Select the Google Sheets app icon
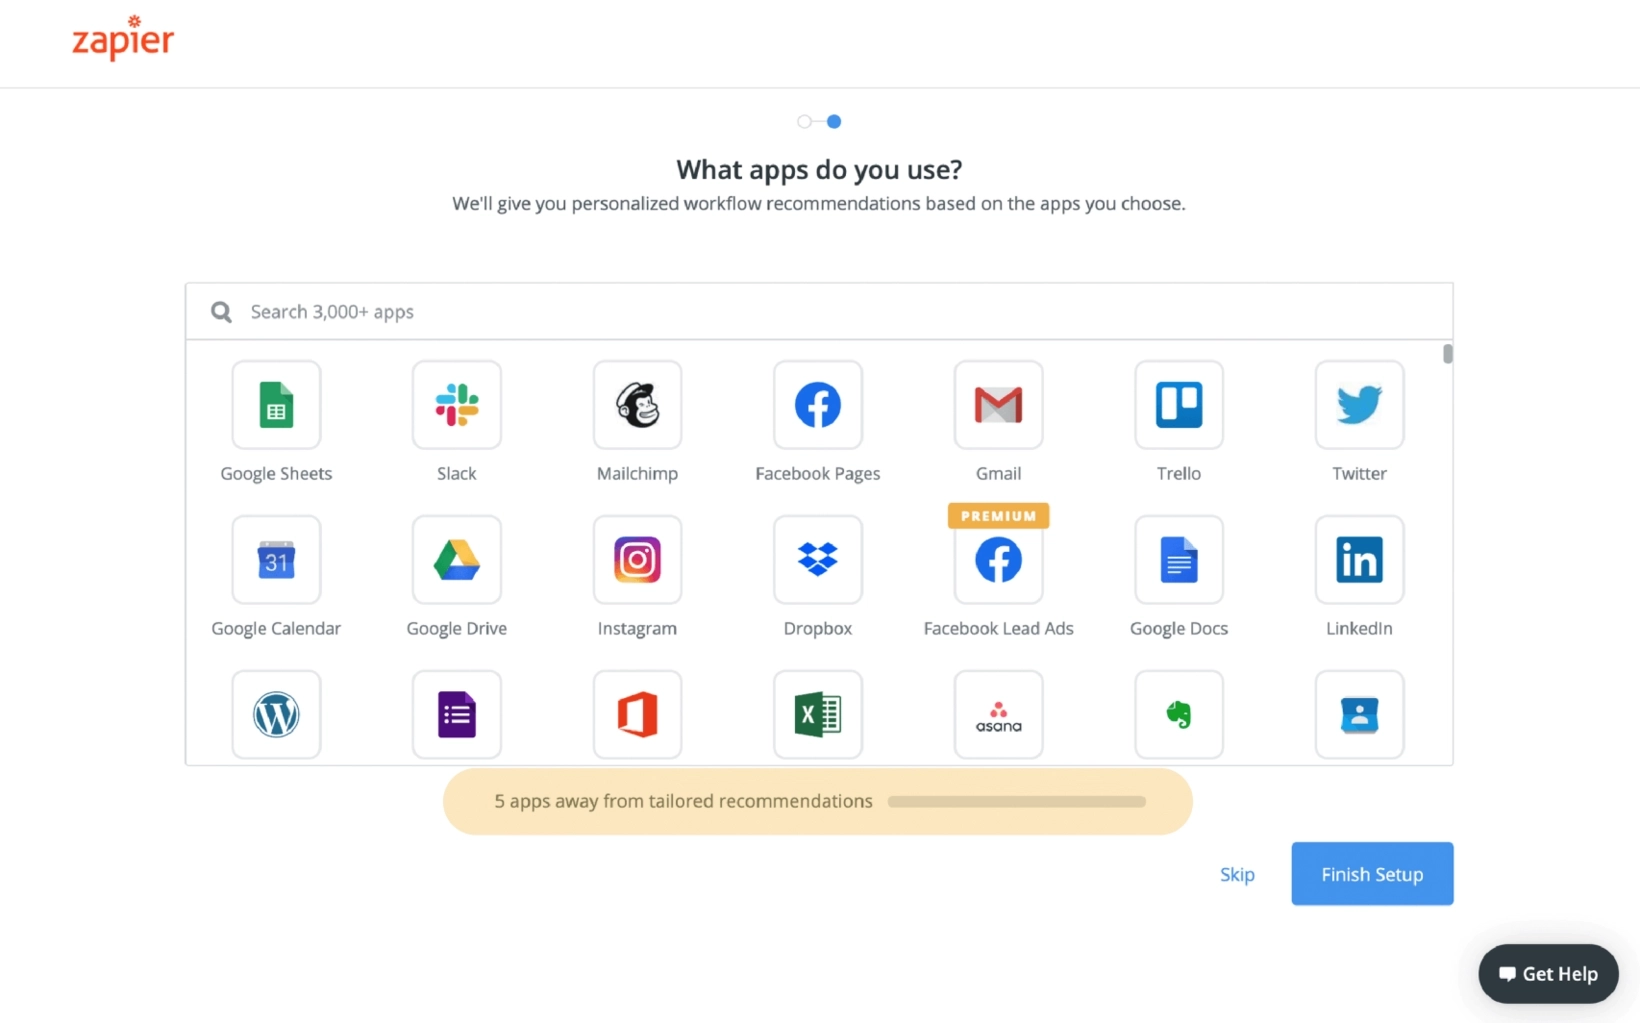 (x=276, y=405)
